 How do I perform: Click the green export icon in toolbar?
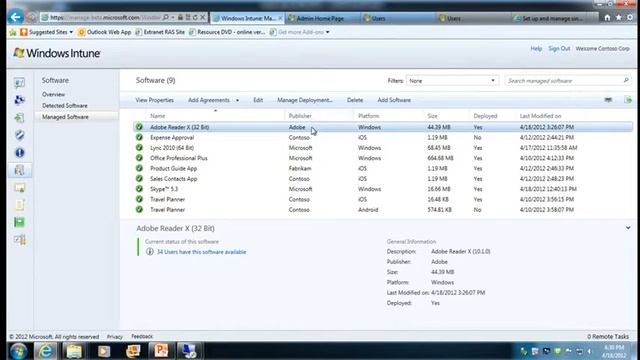pos(628,100)
